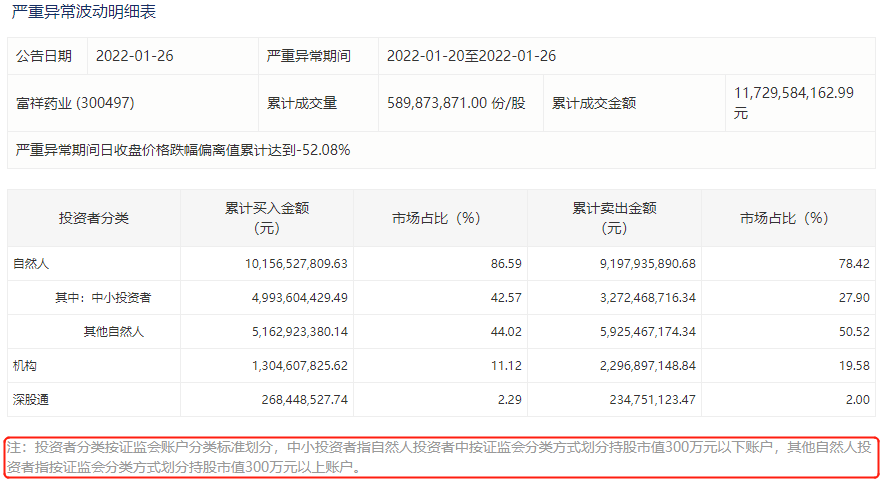
Task: Select sell share 78.42
Action: click(854, 264)
